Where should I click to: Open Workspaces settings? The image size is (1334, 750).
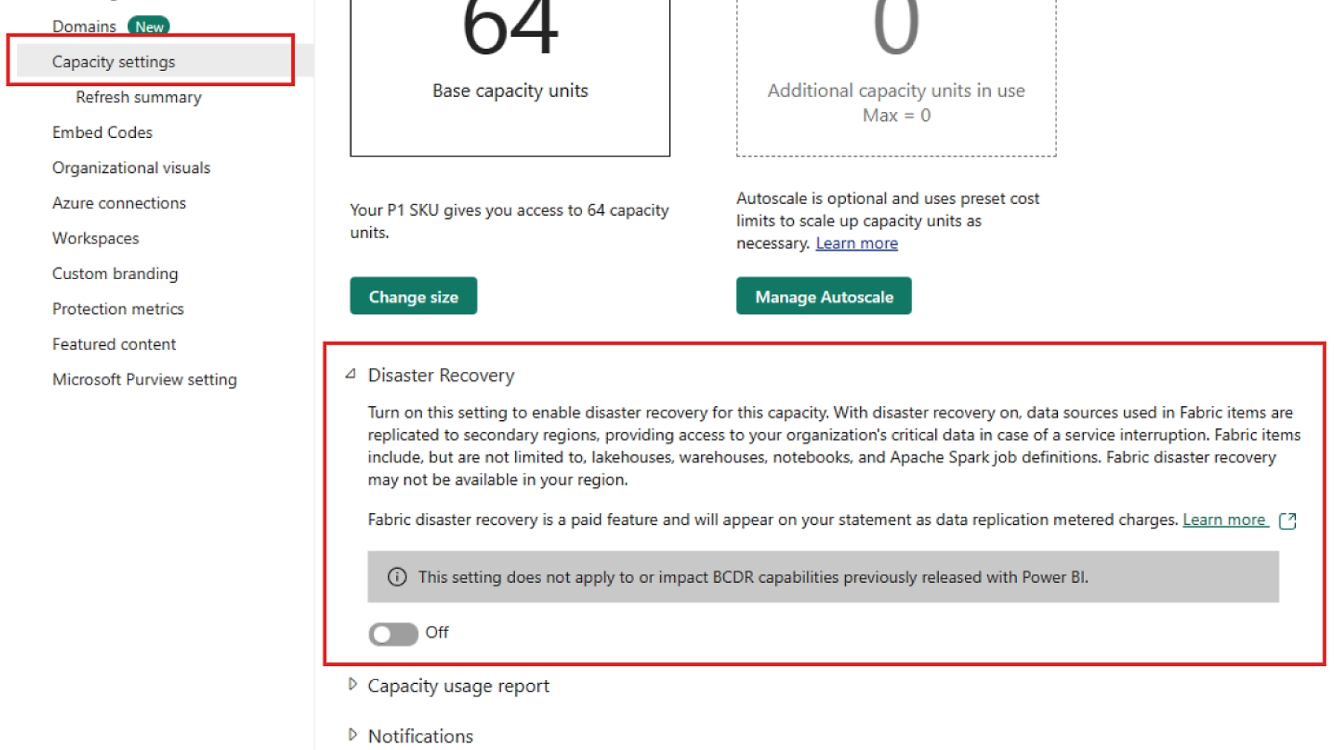tap(94, 238)
